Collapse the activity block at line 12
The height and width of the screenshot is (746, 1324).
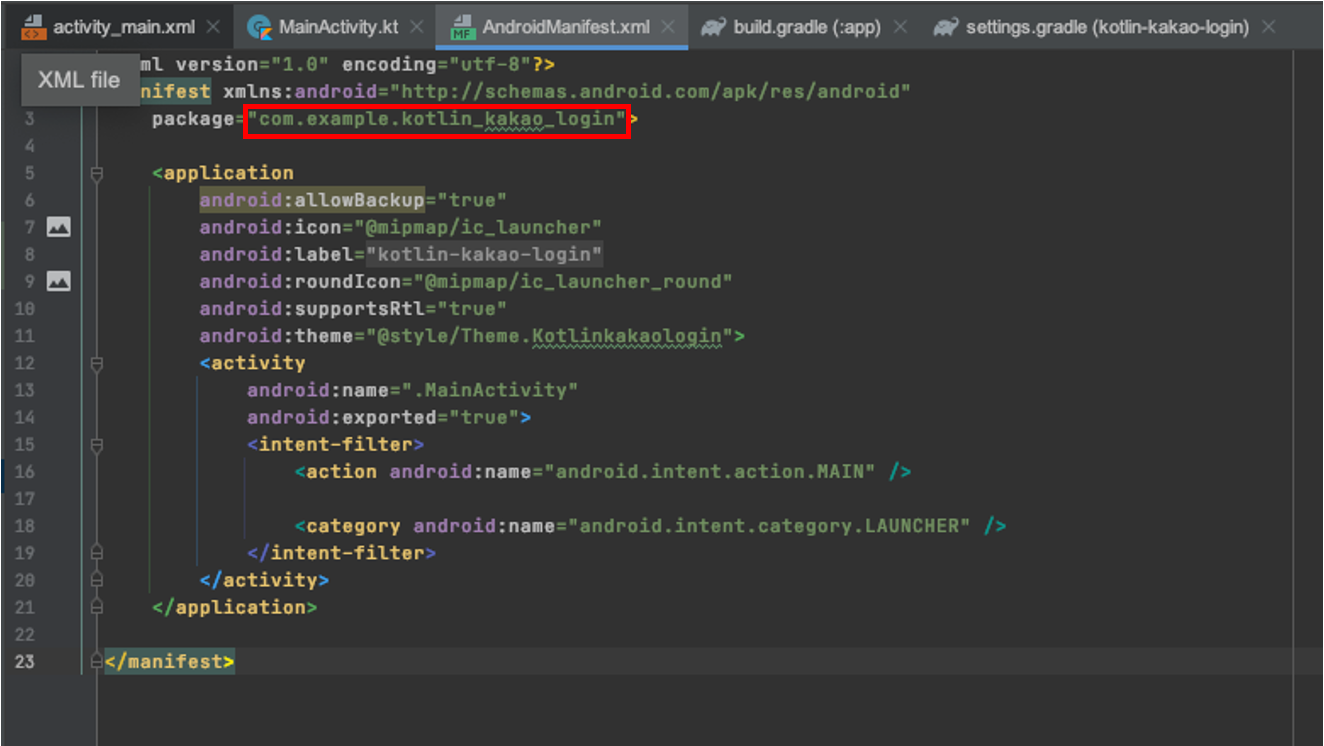click(97, 363)
